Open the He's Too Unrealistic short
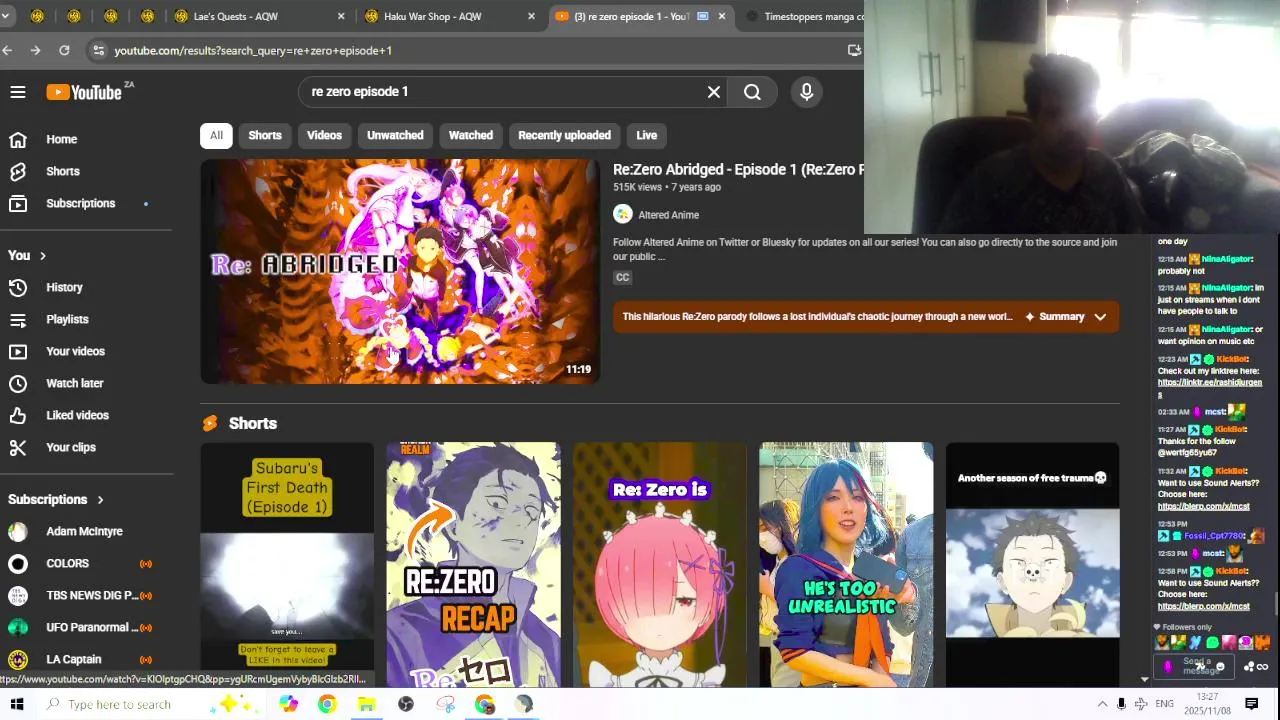The width and height of the screenshot is (1280, 720). tap(846, 565)
